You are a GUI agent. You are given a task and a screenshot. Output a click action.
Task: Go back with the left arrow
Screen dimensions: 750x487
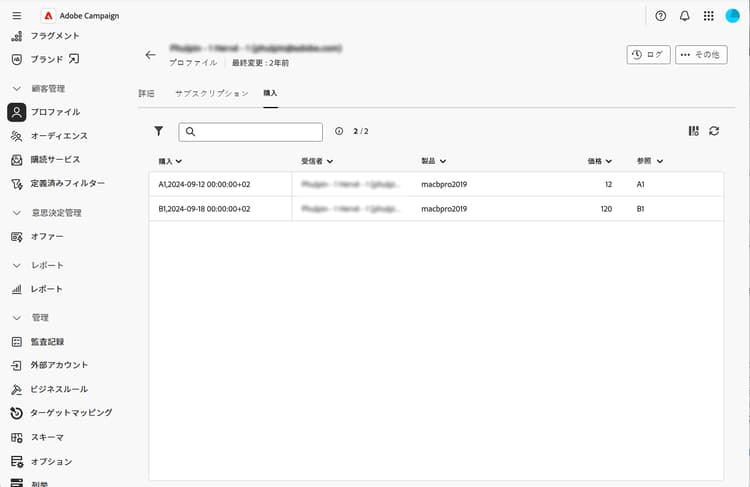pos(151,55)
